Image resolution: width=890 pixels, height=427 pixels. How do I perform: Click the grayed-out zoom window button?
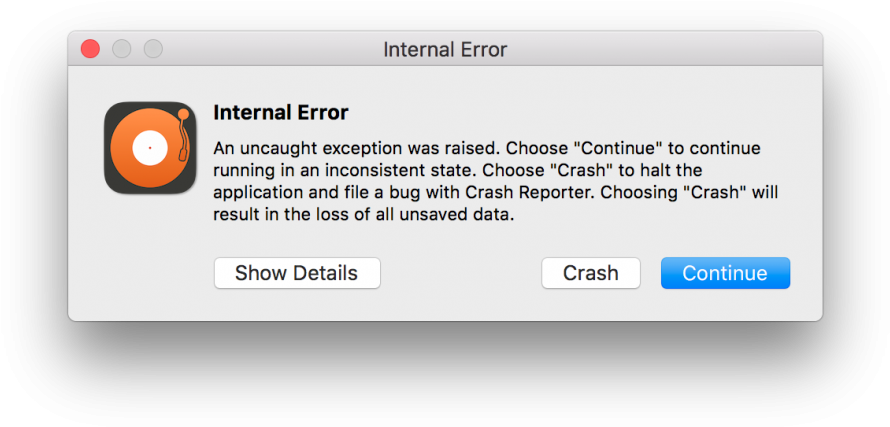coord(153,49)
